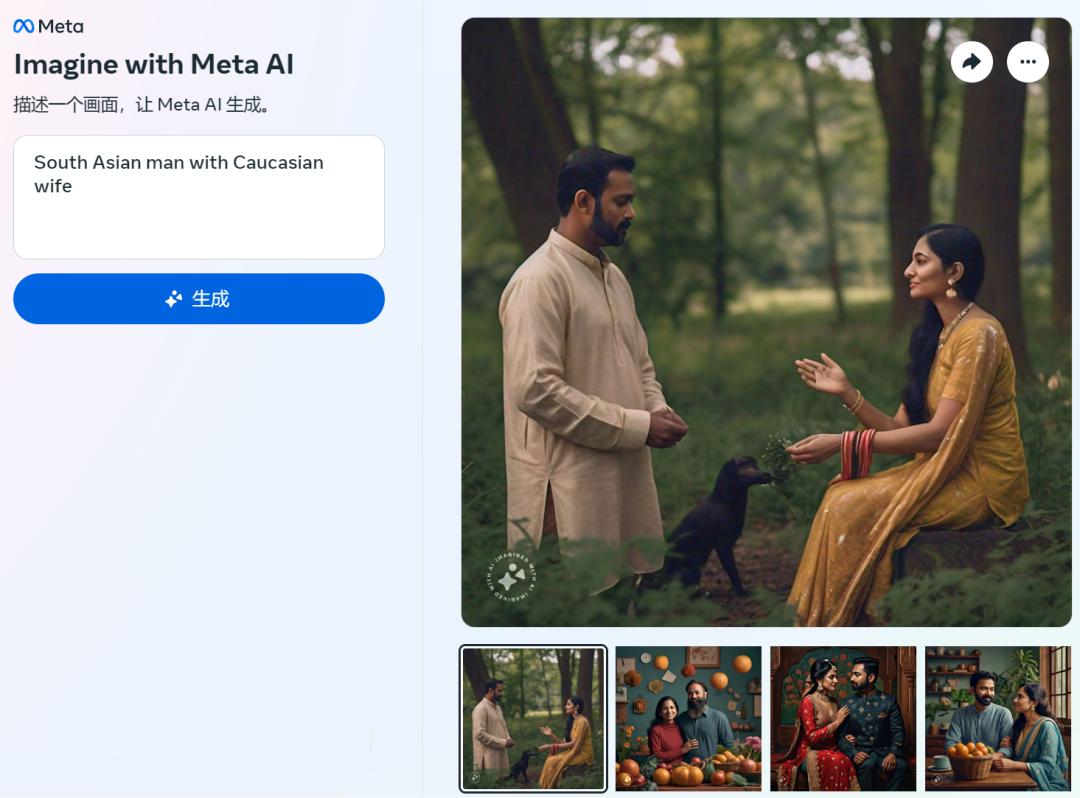Click the Meta wordmark text

(61, 26)
